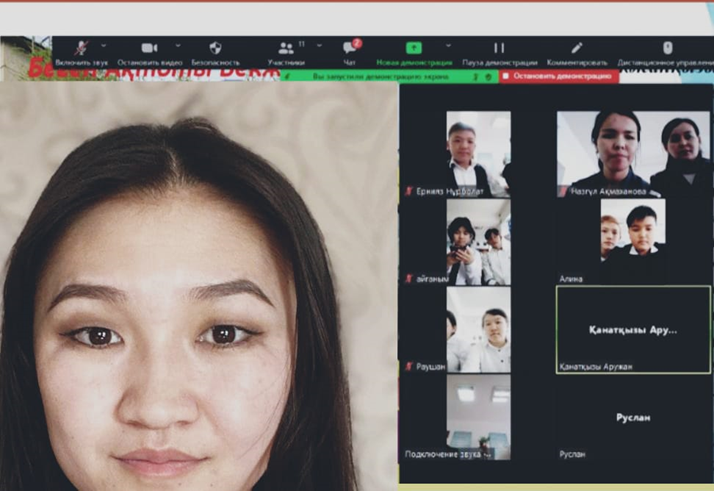Click the muted mic icon beside Назгүл Ақмазанова
Image resolution: width=714 pixels, height=491 pixels.
pos(563,191)
